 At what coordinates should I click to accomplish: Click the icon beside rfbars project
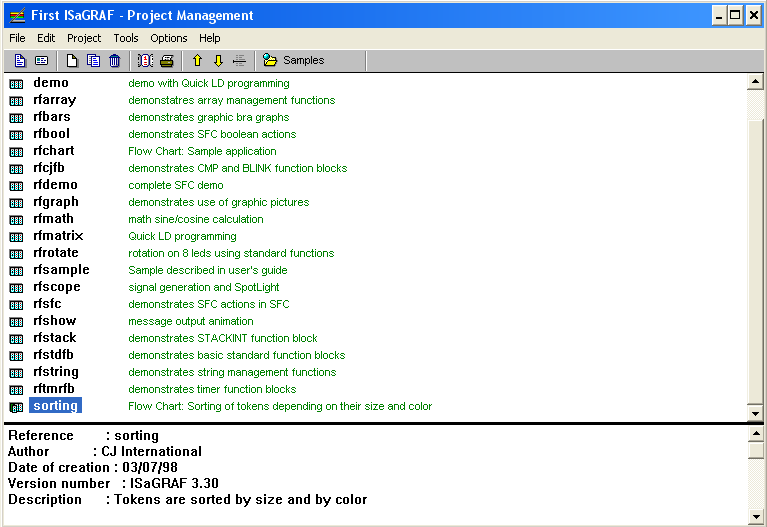pos(16,118)
